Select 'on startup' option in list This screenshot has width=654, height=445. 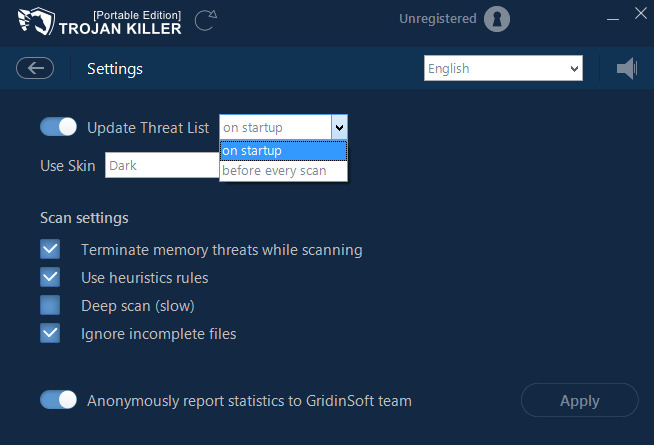283,151
